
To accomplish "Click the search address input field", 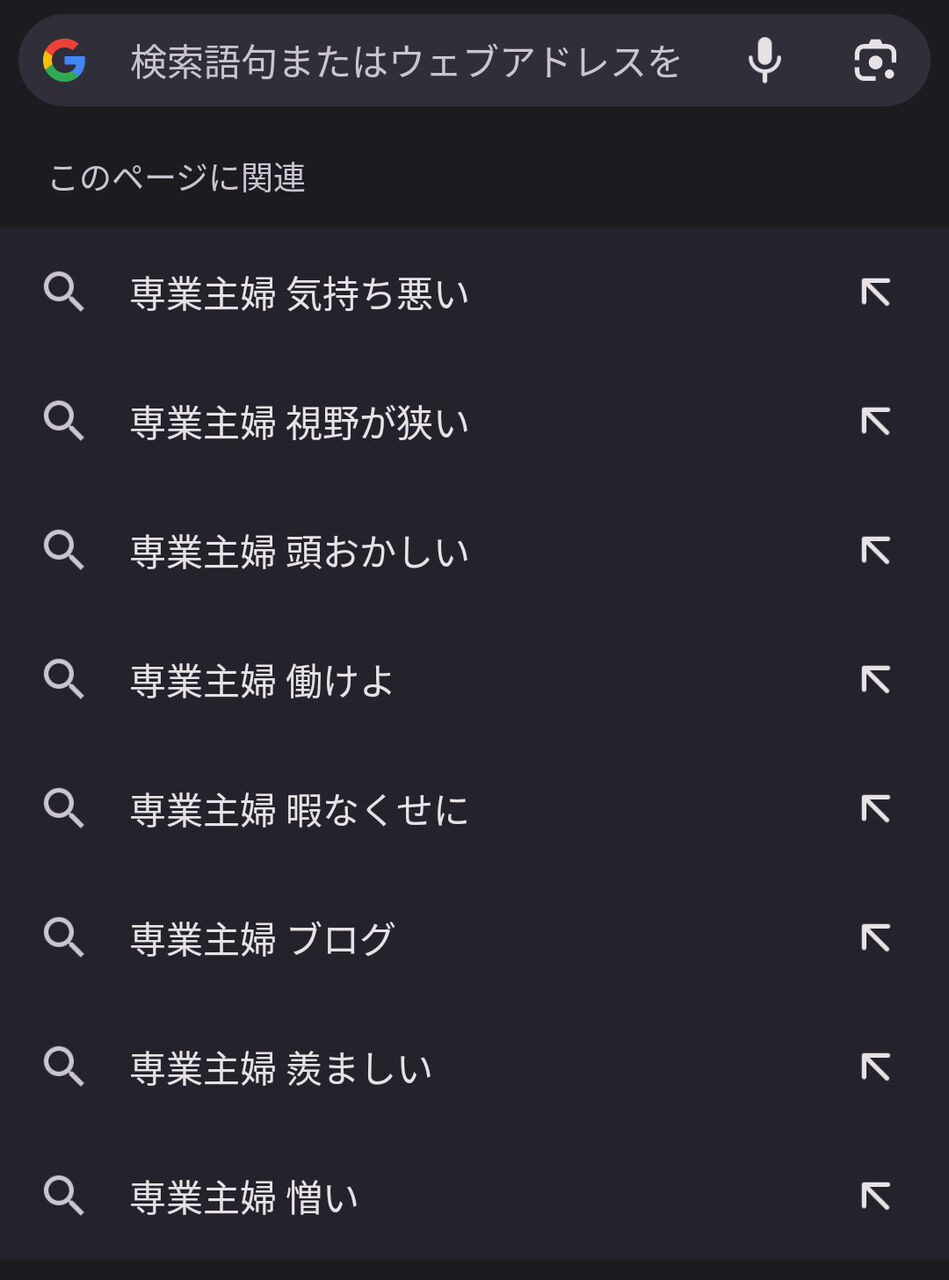I will 405,62.
